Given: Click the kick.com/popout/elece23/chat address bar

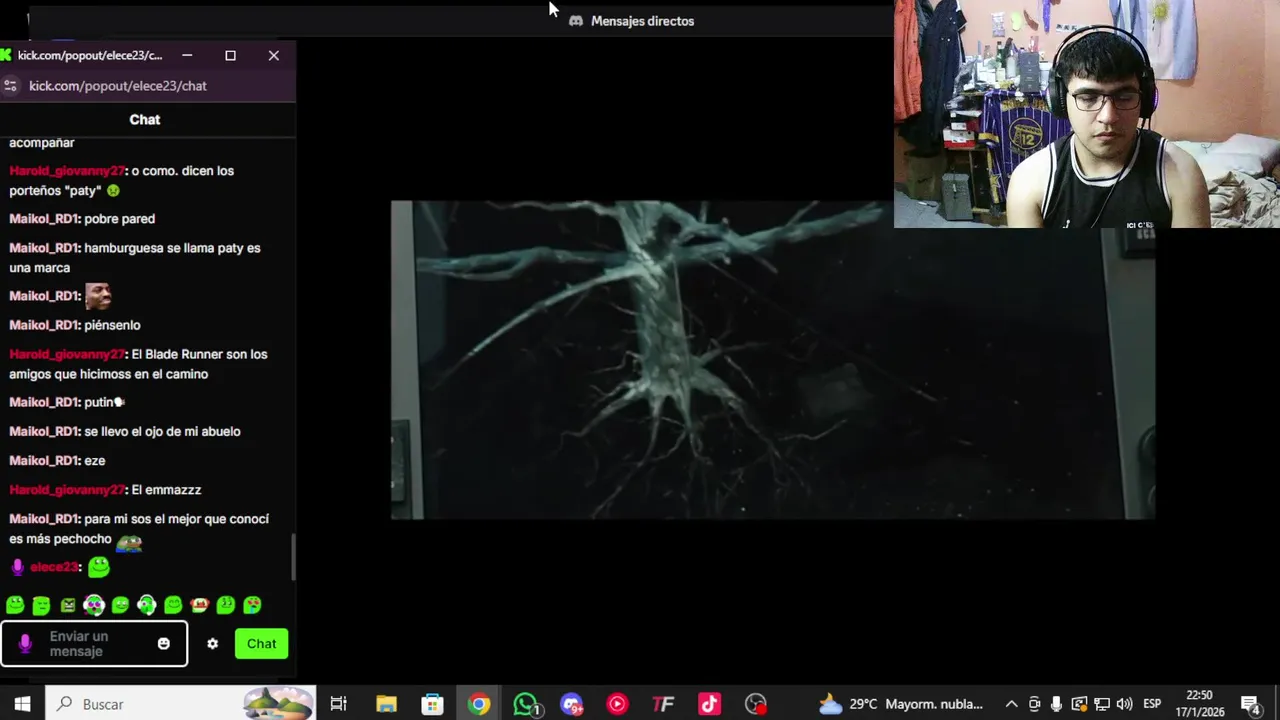Looking at the screenshot, I should [118, 86].
